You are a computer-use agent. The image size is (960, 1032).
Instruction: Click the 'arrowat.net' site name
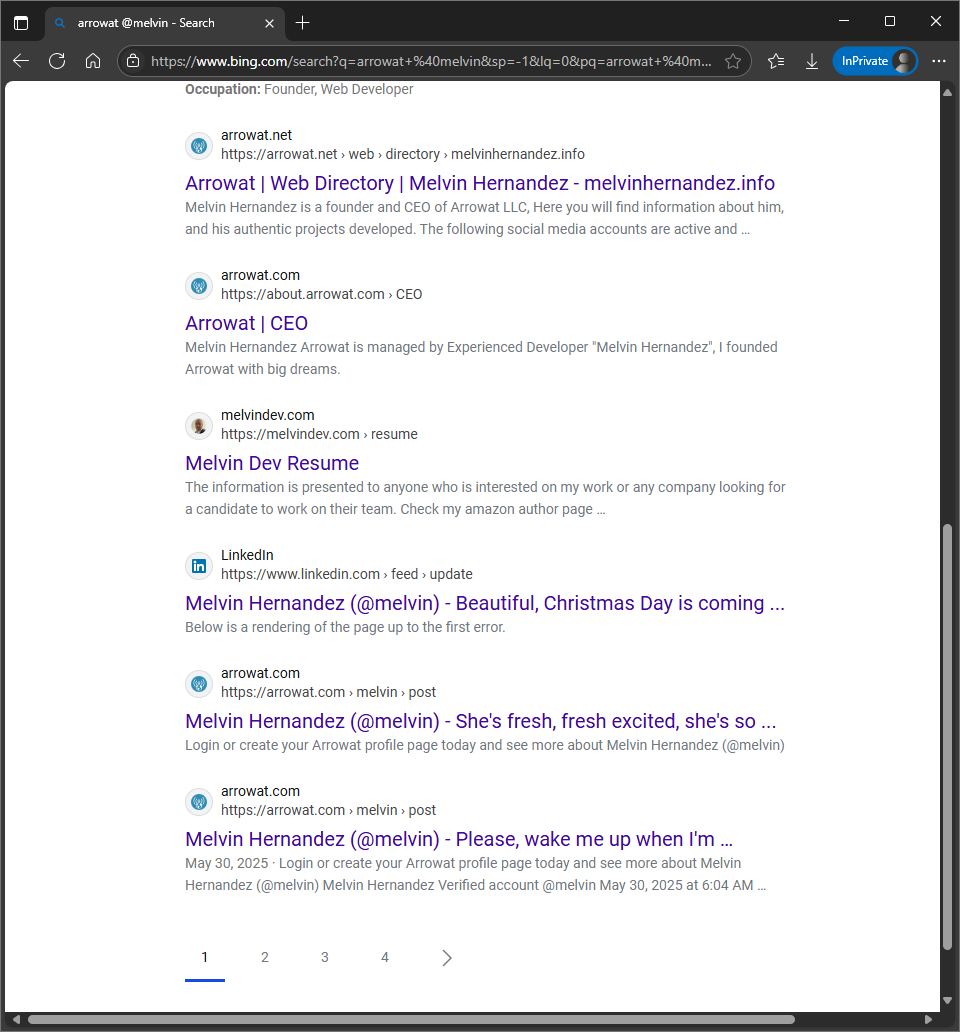(x=257, y=135)
